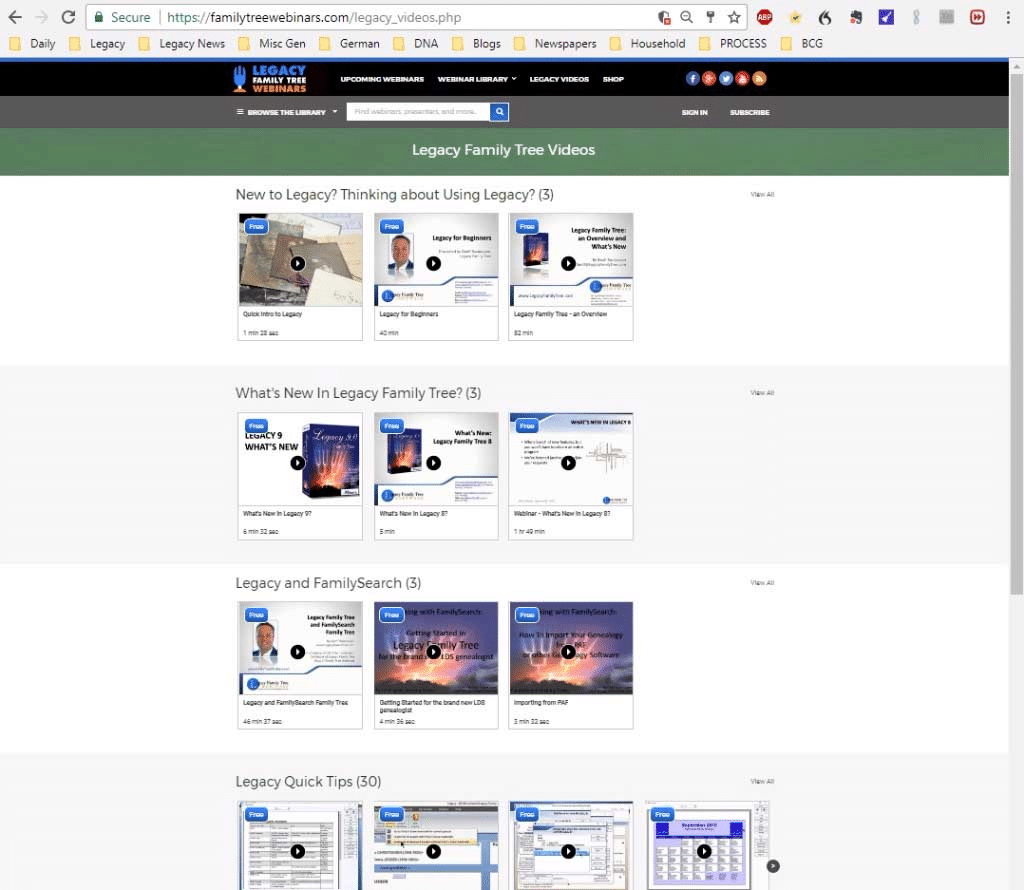Focus the Find webinars search field
This screenshot has height=890, width=1024.
418,112
